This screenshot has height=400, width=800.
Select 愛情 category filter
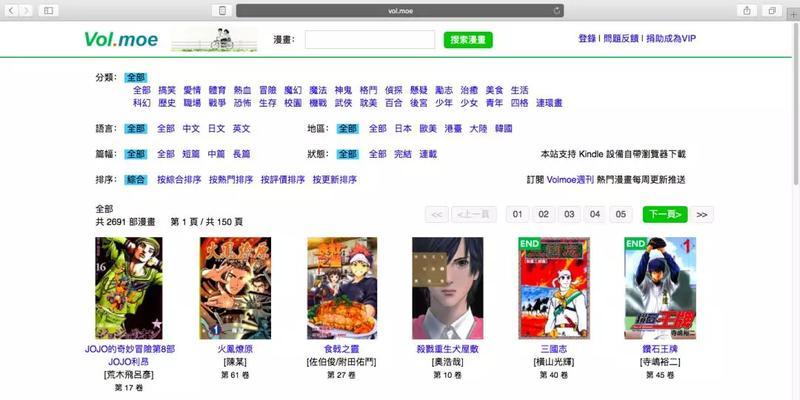click(x=192, y=90)
